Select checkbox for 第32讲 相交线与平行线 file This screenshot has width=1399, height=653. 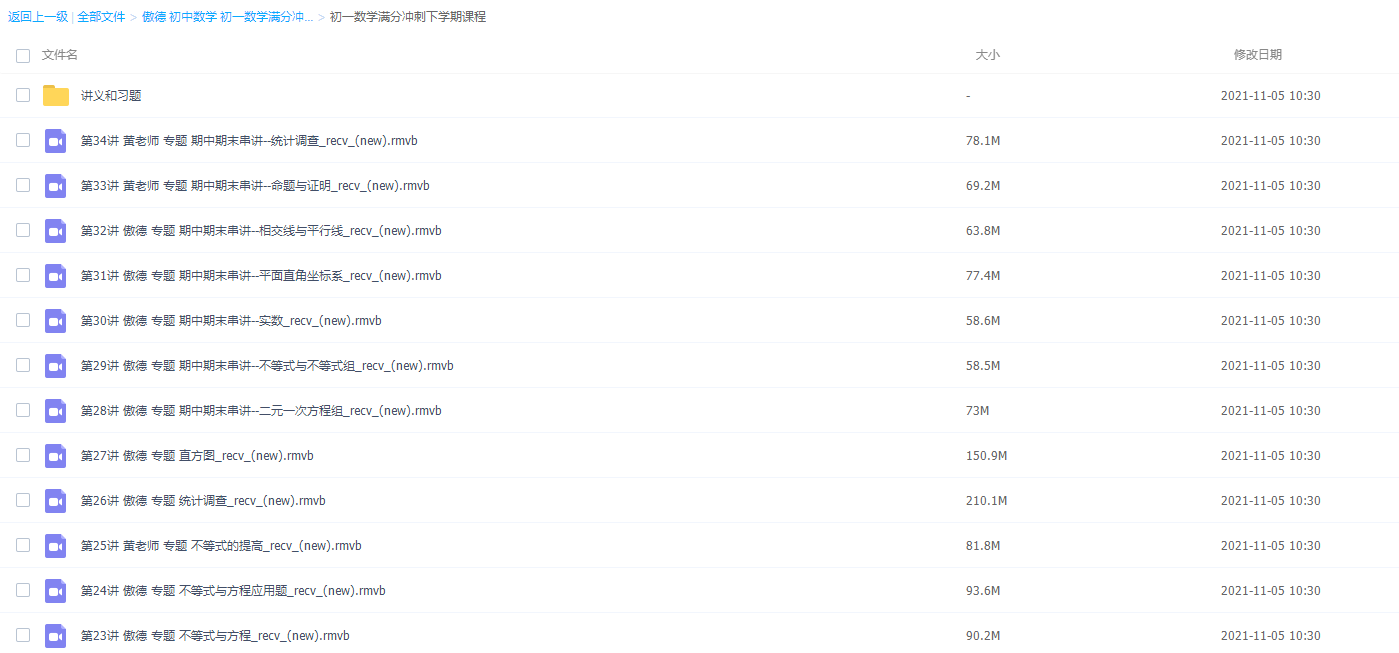23,231
